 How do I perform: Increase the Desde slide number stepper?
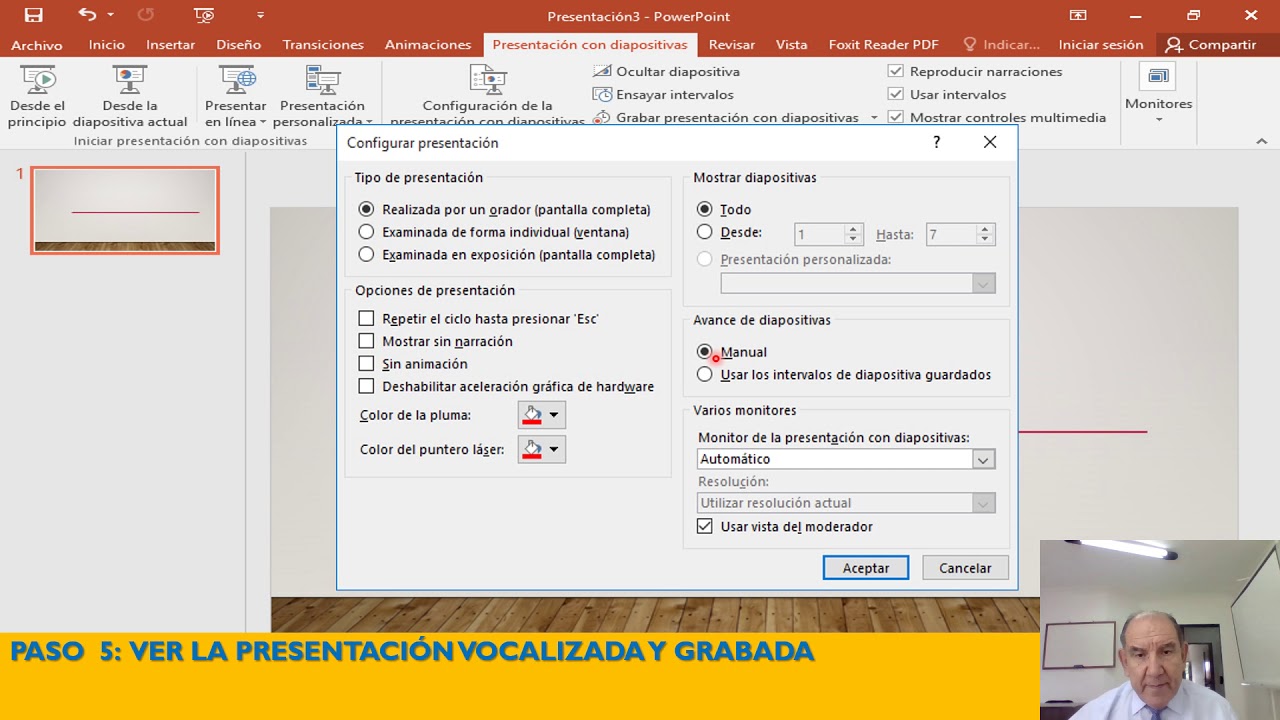(x=853, y=229)
